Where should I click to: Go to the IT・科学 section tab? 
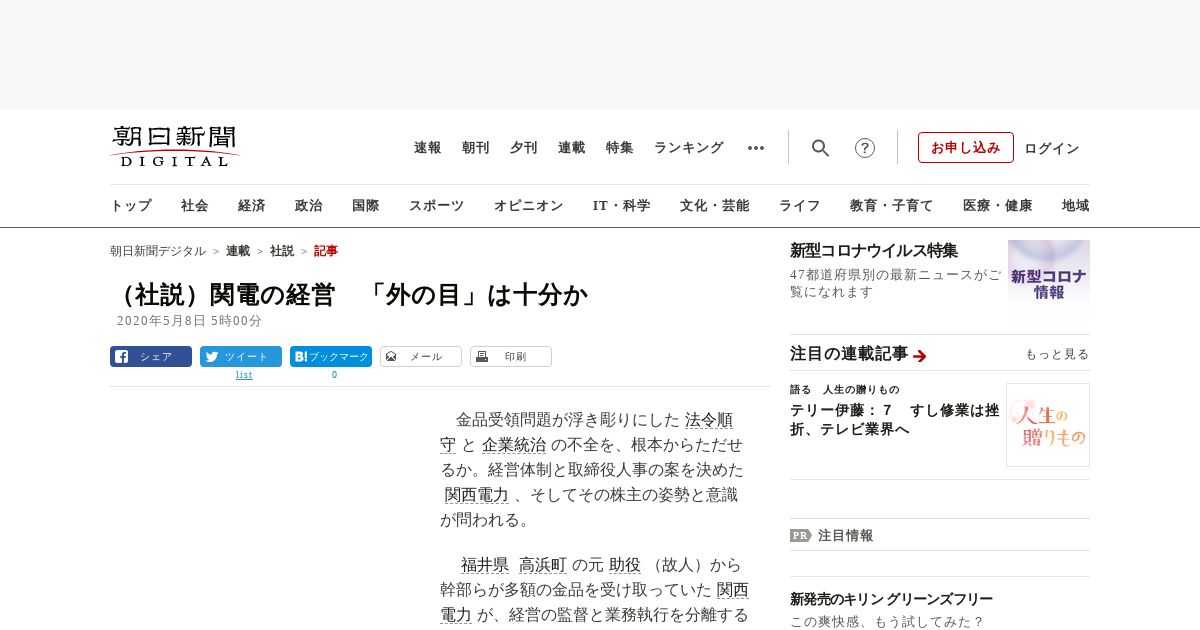(622, 206)
